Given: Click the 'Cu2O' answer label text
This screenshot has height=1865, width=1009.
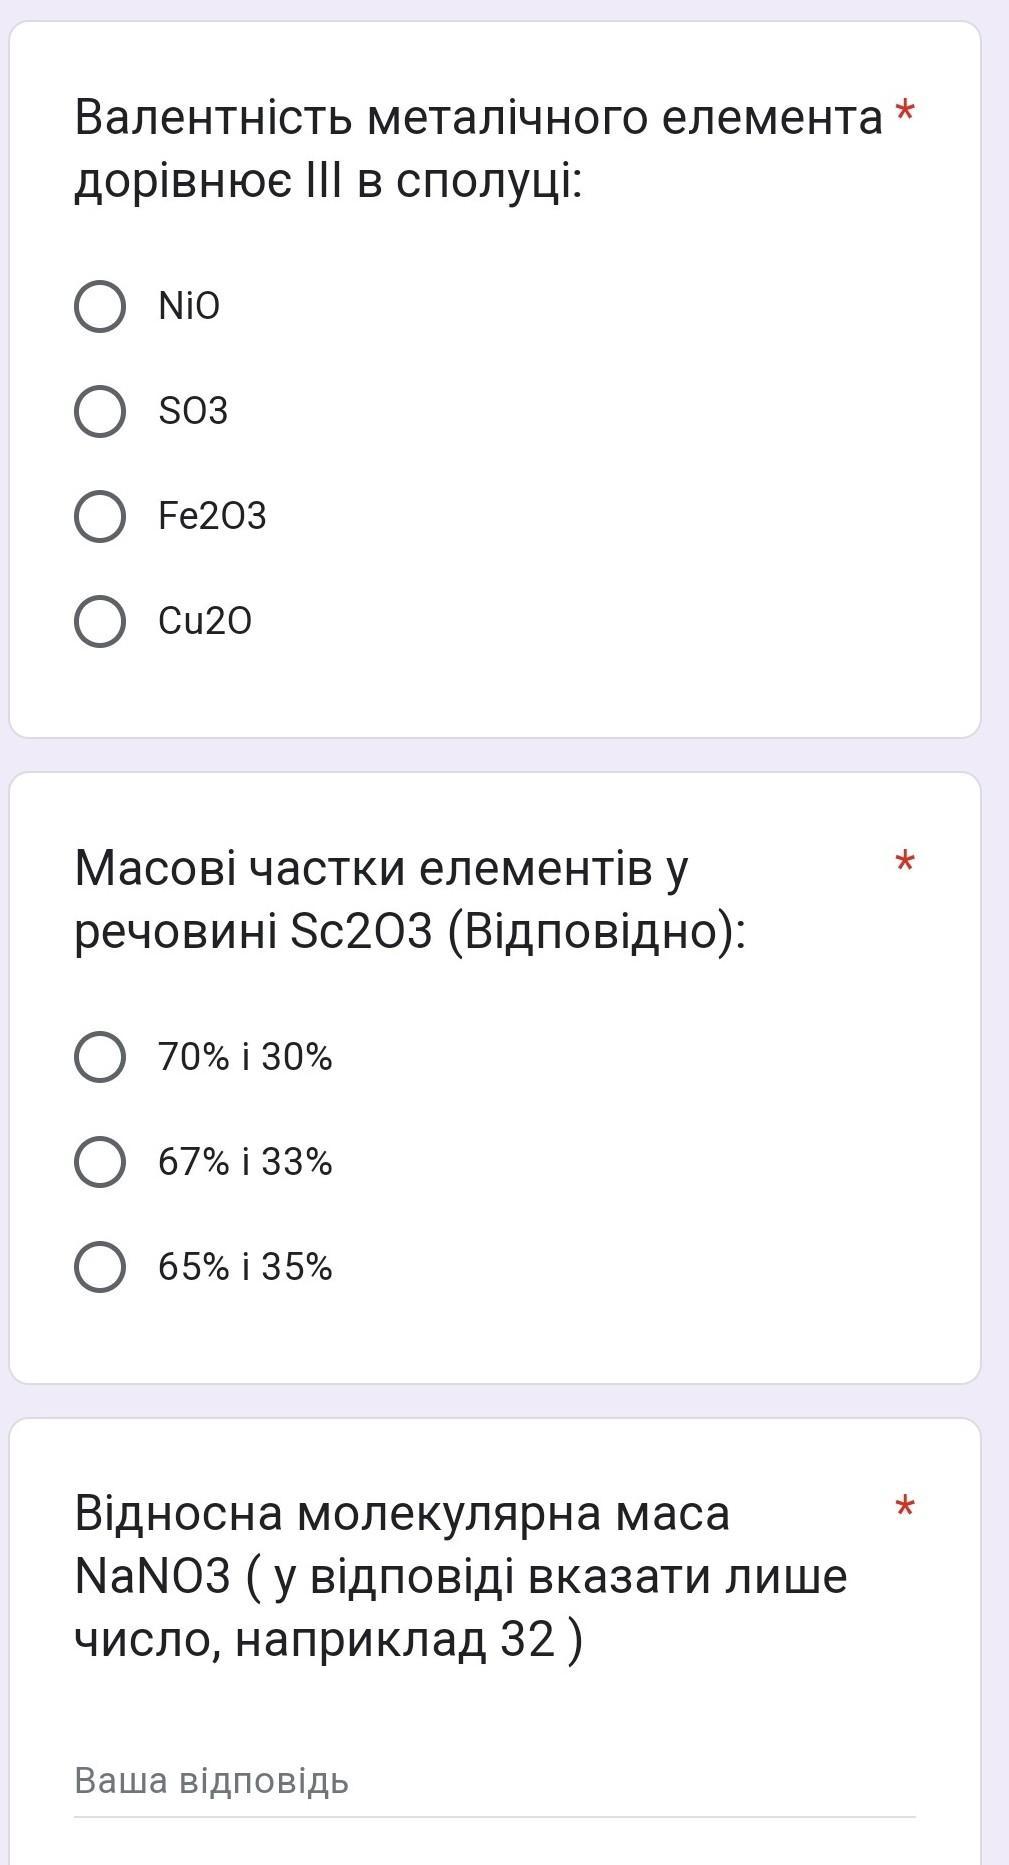Looking at the screenshot, I should tap(205, 621).
